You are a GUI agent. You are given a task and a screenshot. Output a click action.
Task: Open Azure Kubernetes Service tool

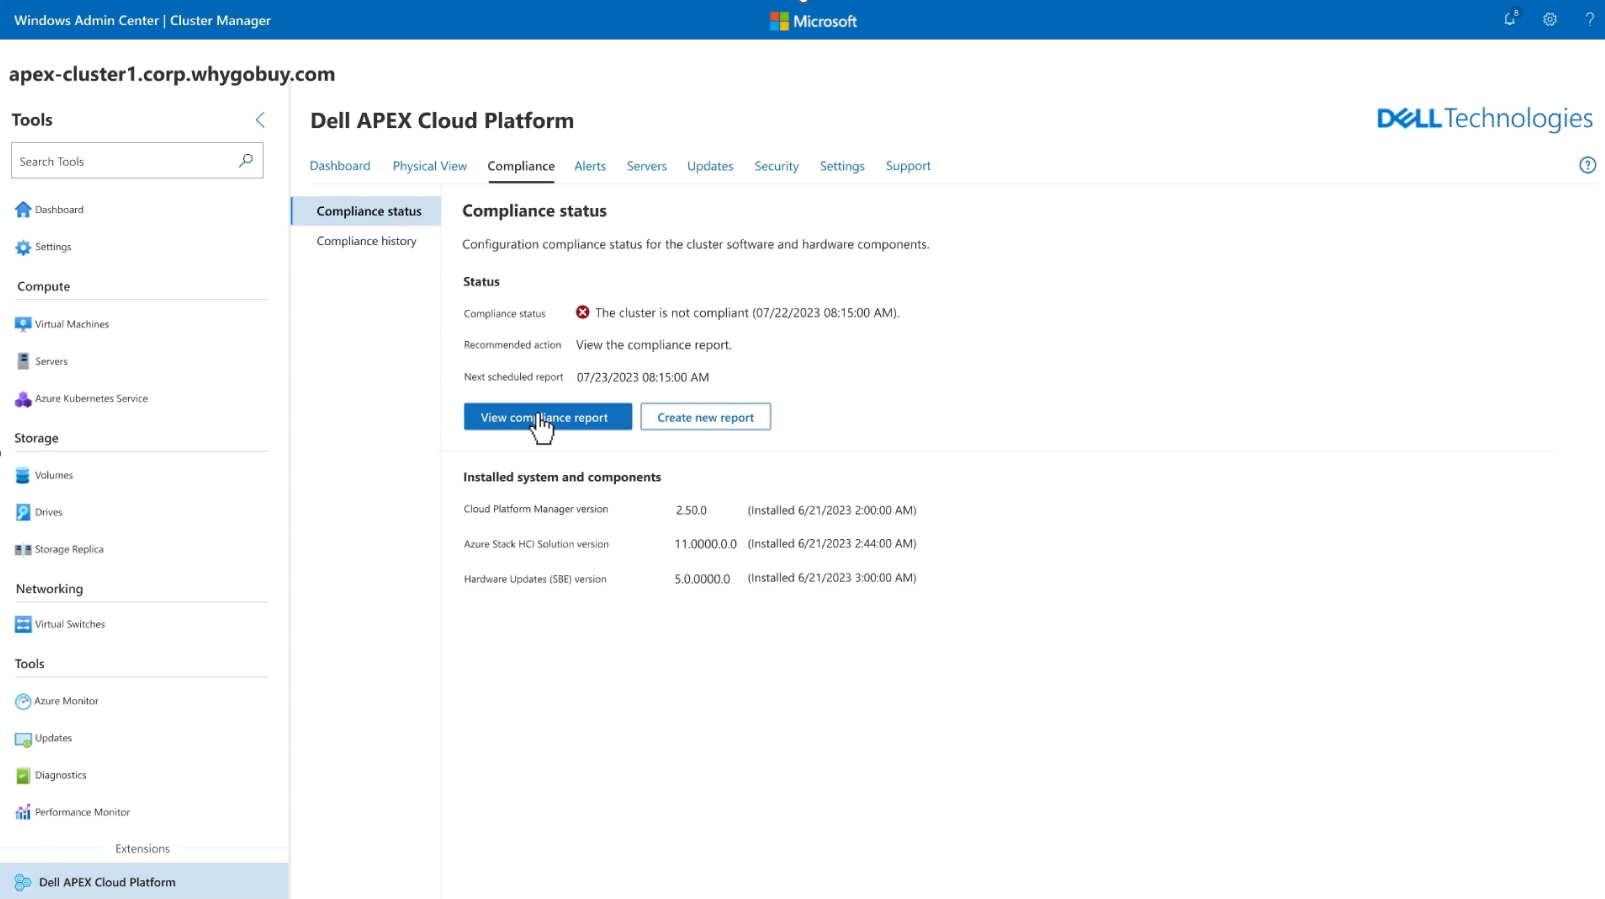[x=90, y=399]
